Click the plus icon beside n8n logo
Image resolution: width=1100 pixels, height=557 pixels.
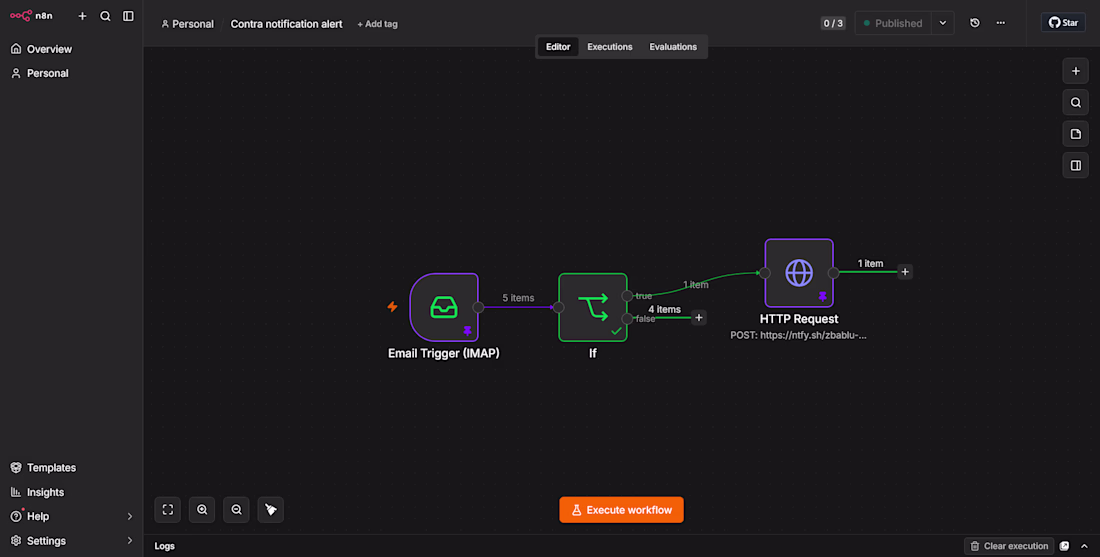coord(82,15)
